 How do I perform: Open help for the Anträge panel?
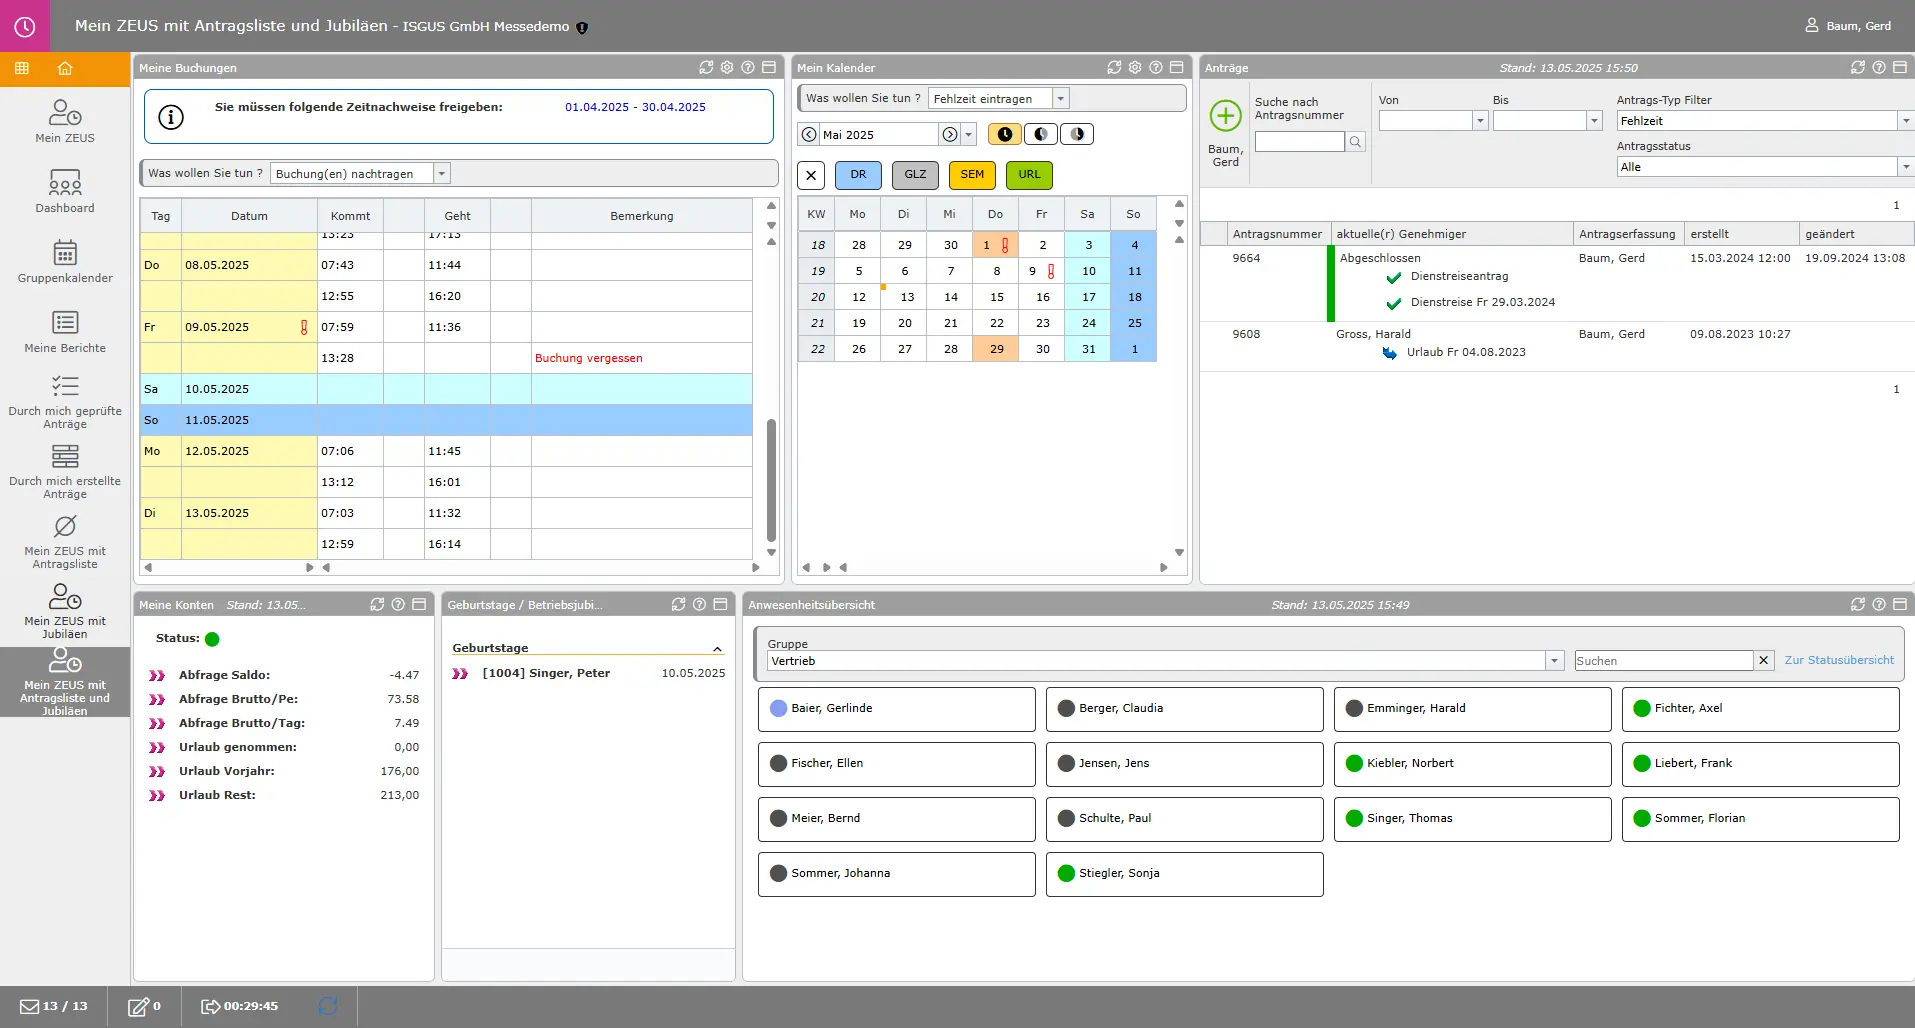pyautogui.click(x=1879, y=68)
